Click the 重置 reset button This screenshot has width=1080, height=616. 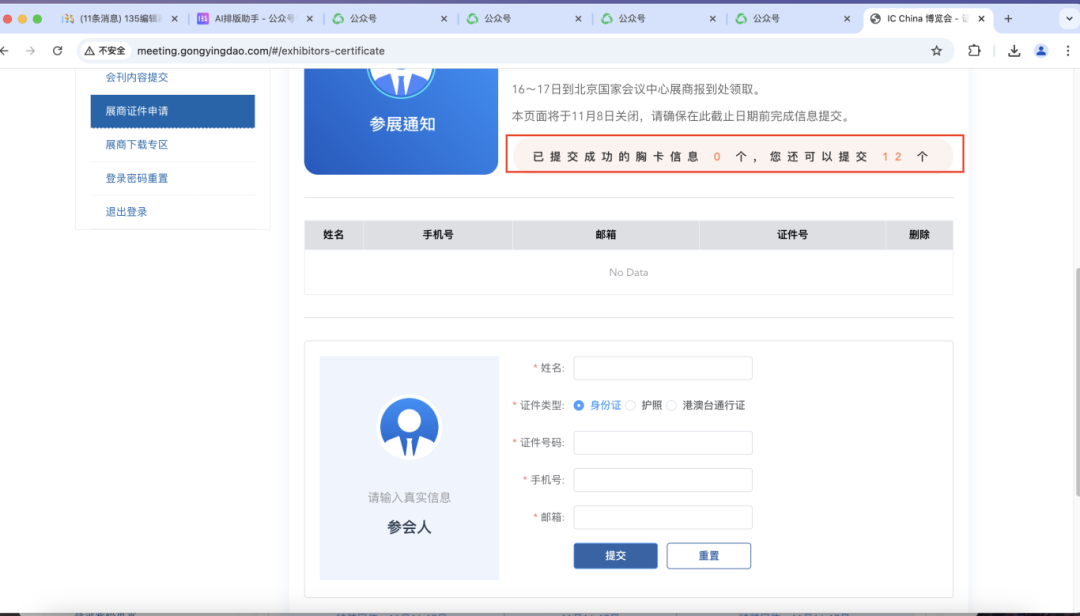(x=709, y=555)
